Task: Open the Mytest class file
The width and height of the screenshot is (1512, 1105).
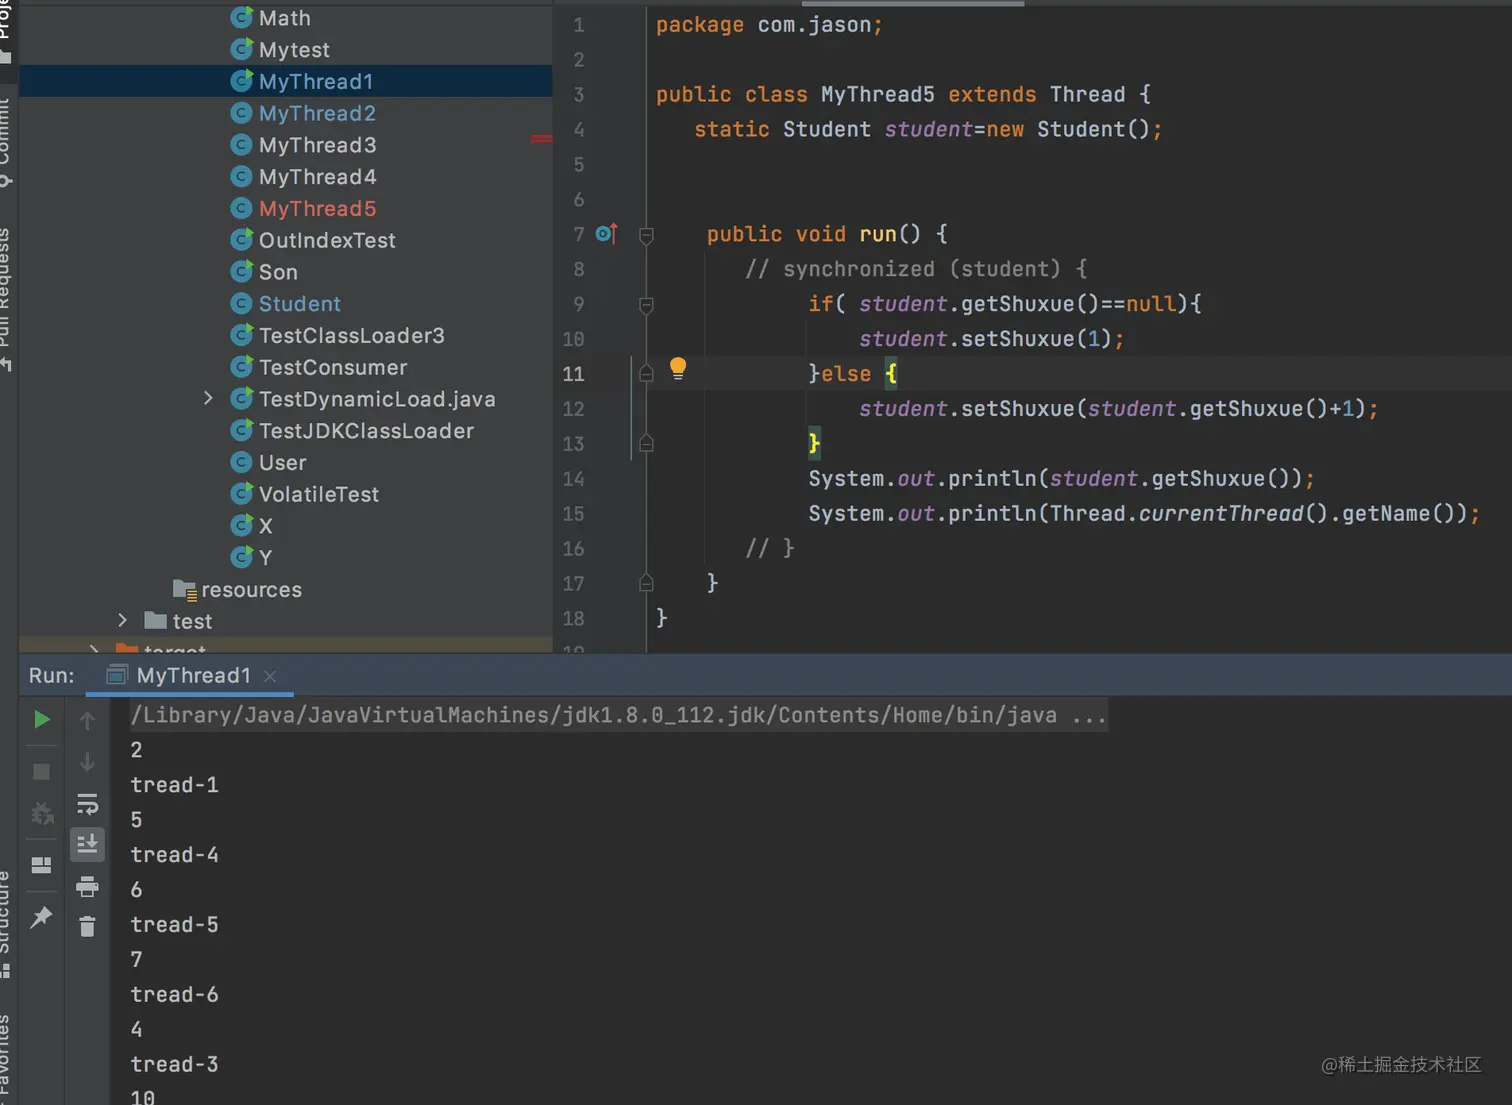Action: [294, 50]
